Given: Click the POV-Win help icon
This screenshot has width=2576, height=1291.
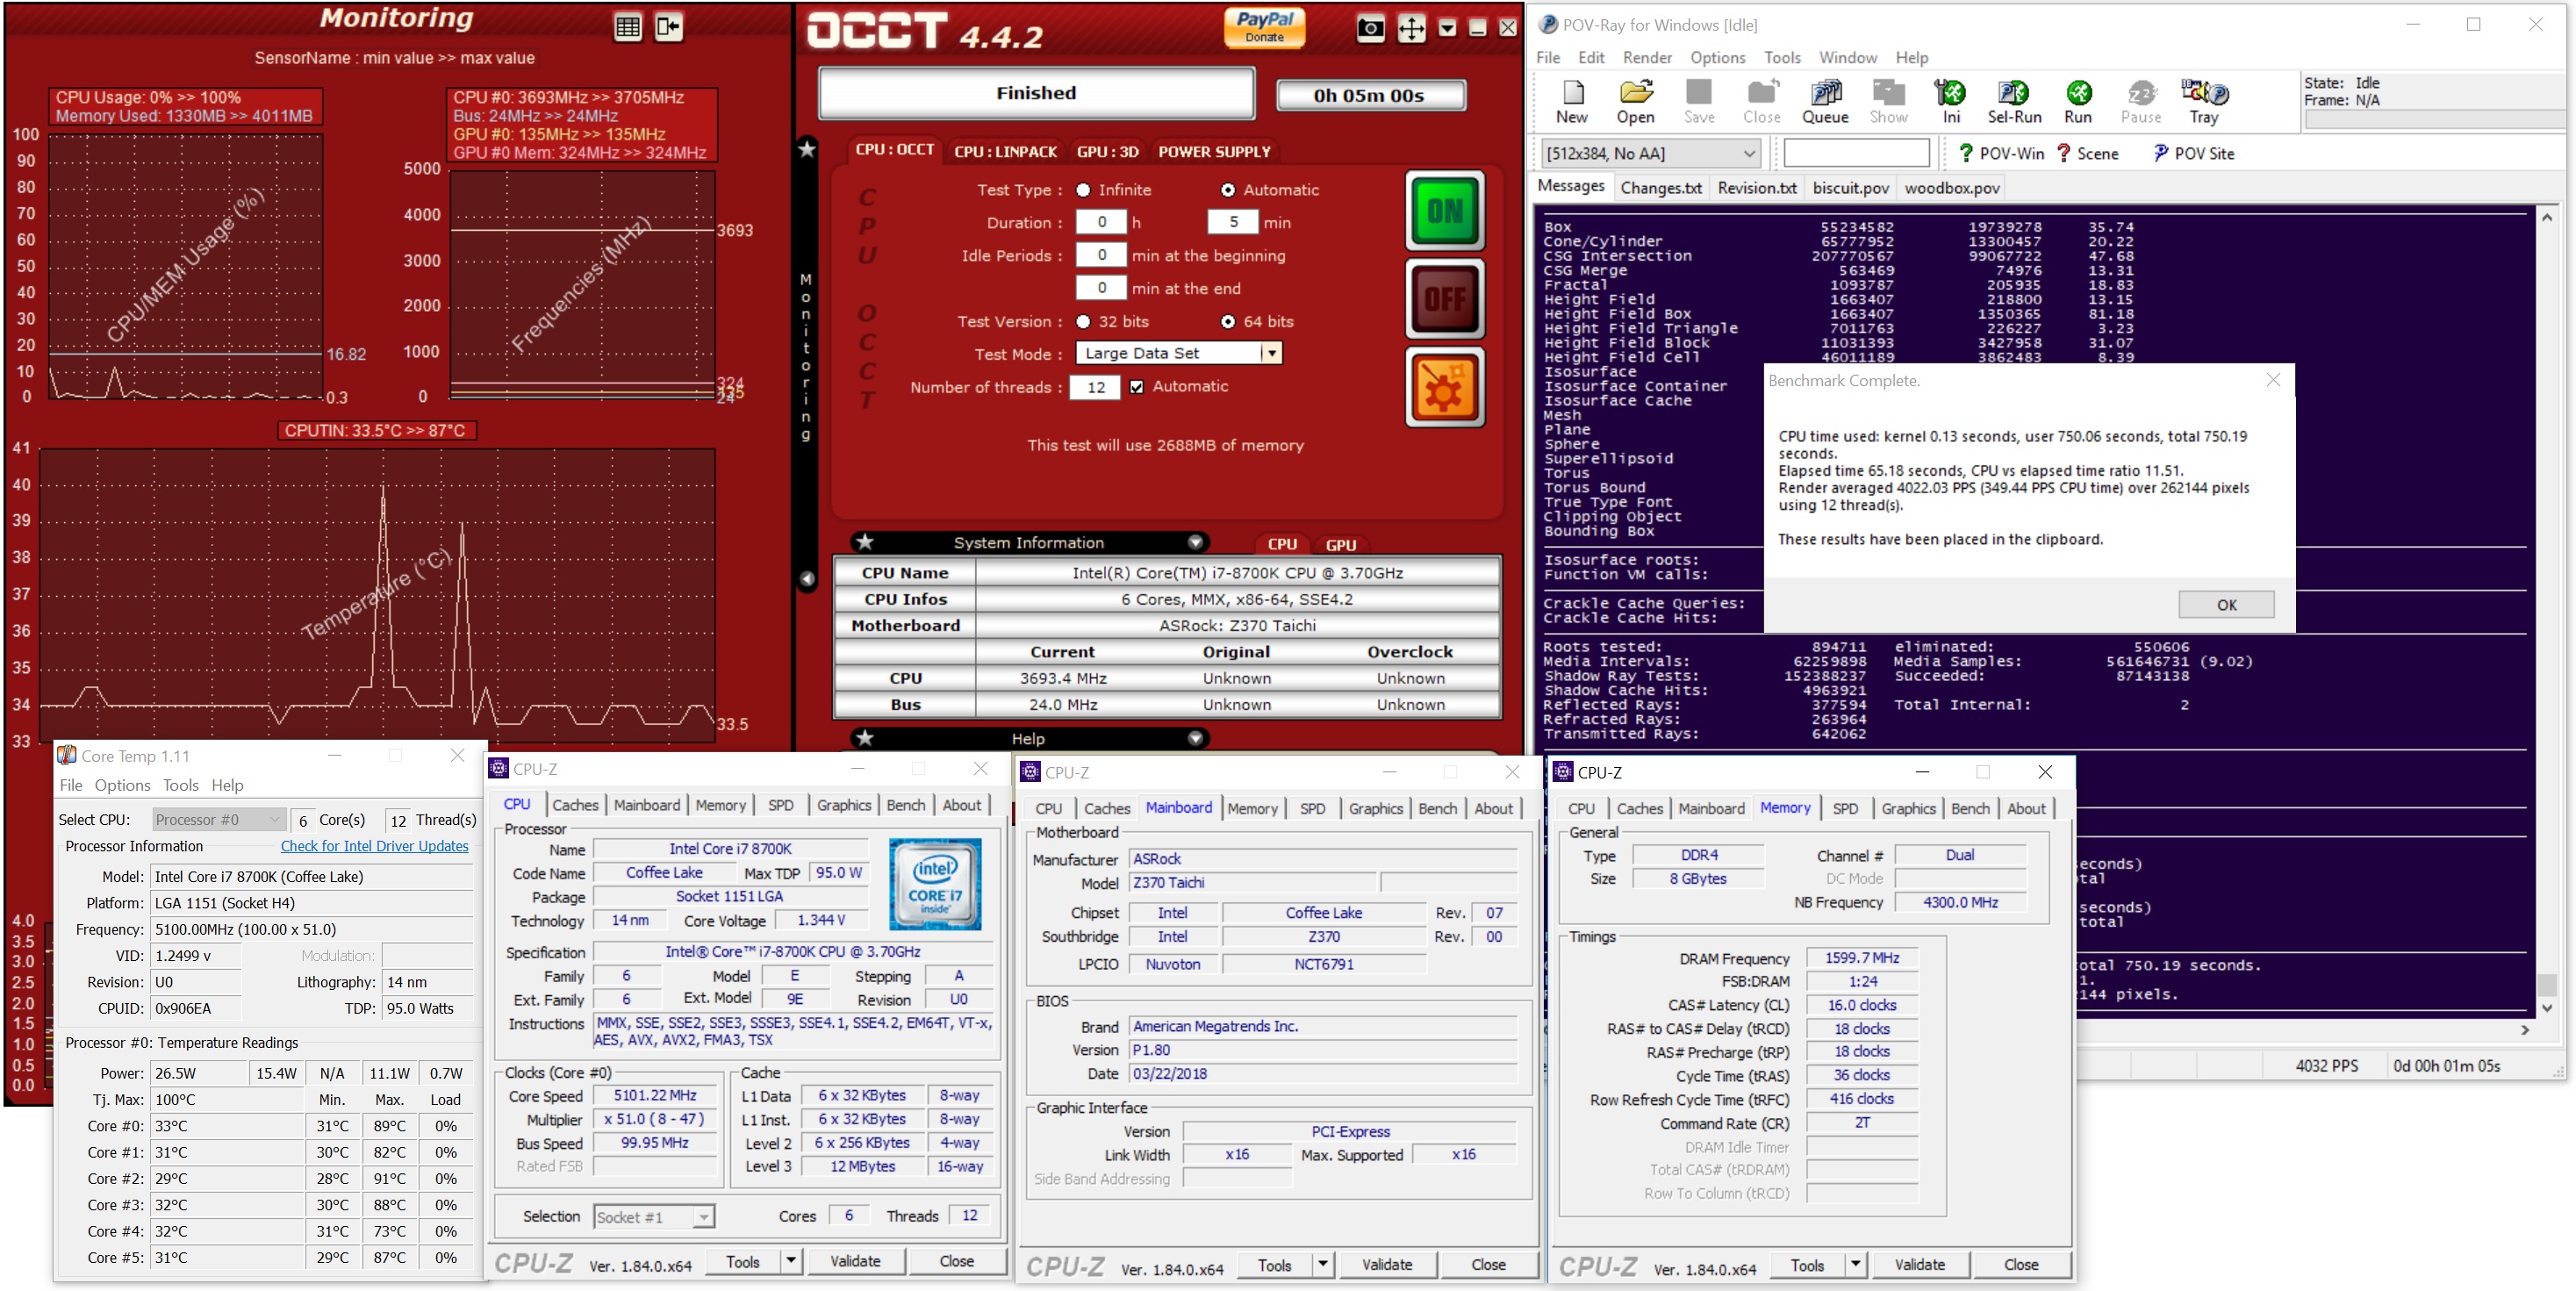Looking at the screenshot, I should point(1966,153).
